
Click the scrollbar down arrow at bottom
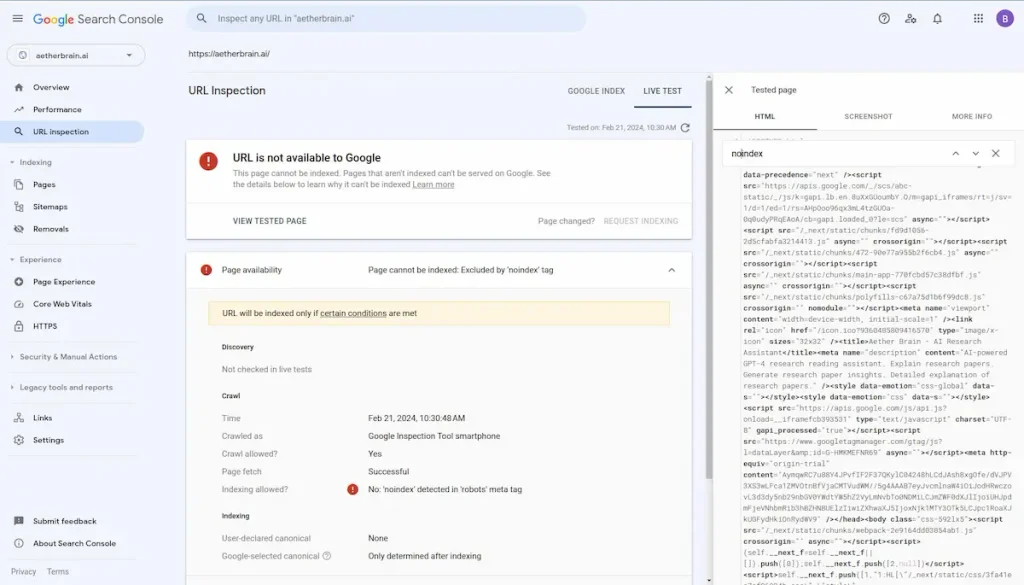[x=709, y=580]
